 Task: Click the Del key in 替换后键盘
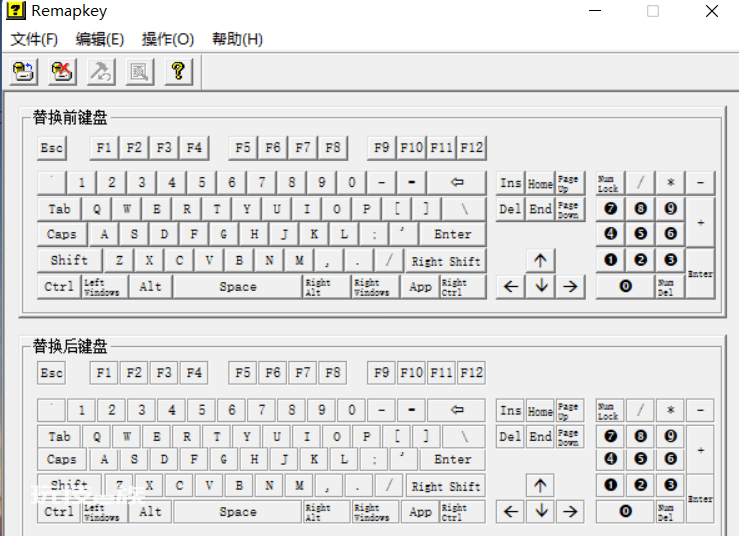coord(511,437)
